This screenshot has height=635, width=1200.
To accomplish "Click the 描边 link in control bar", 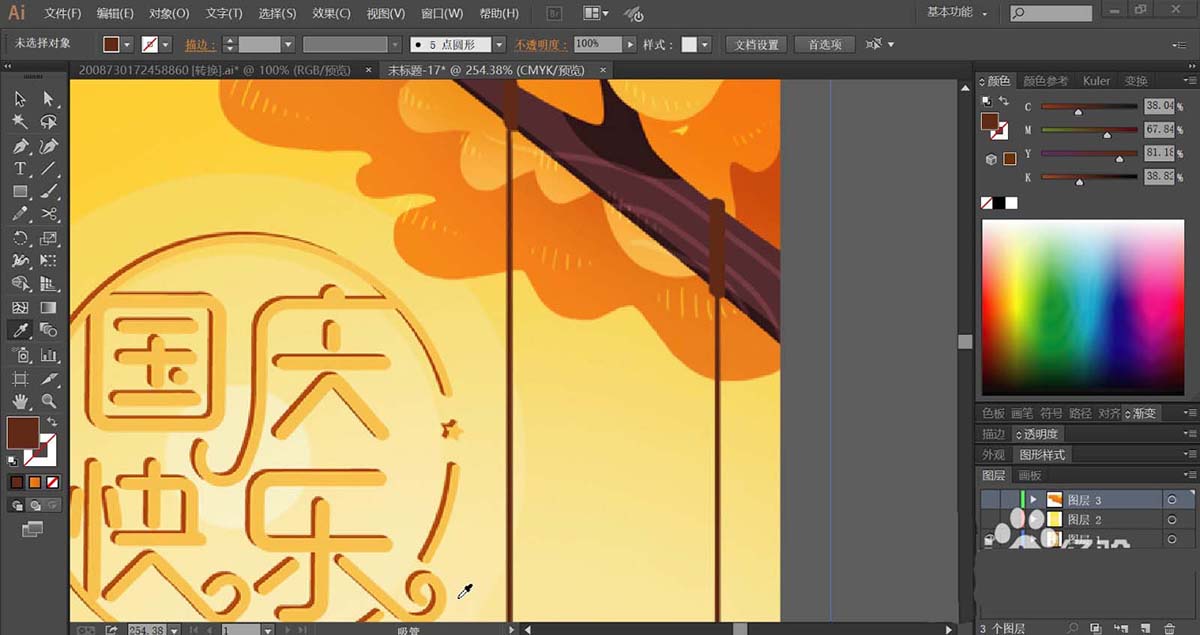I will pos(201,45).
